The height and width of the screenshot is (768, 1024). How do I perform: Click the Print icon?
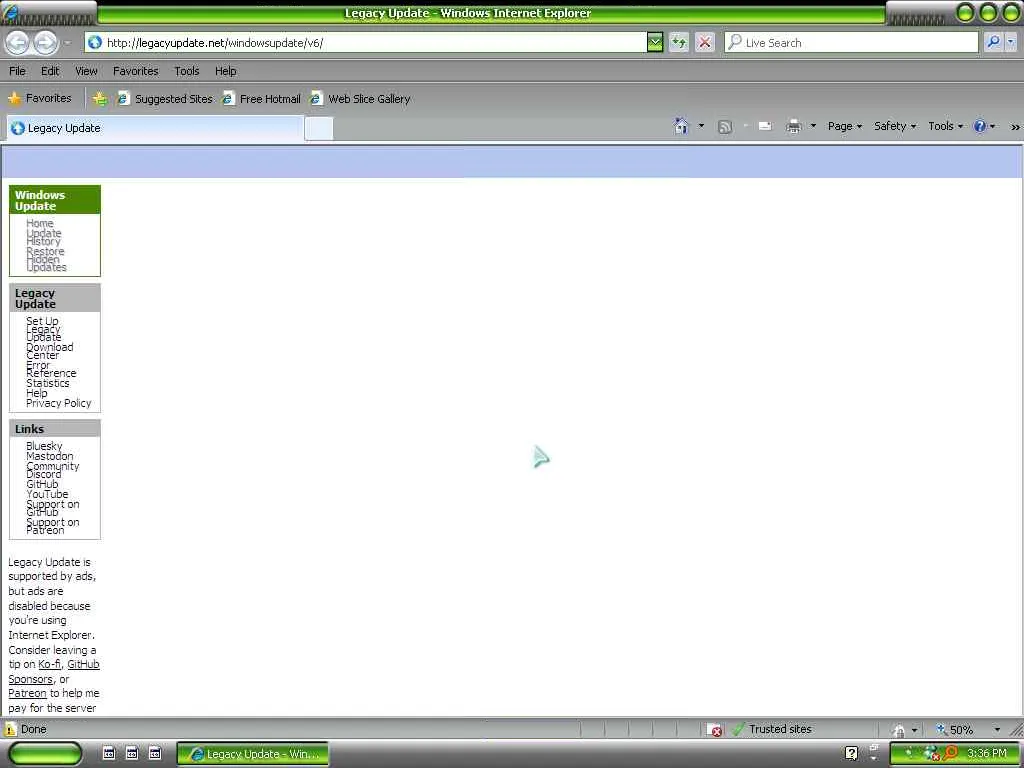coord(793,126)
